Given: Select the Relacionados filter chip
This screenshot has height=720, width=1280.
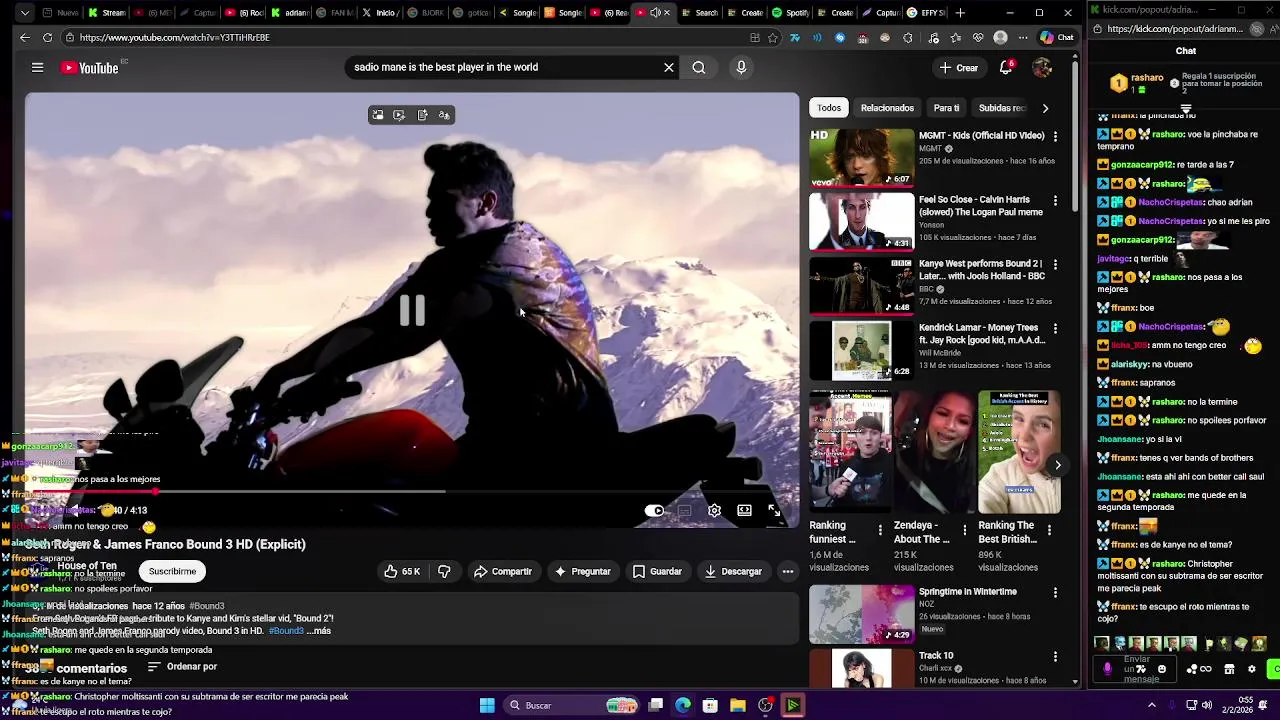Looking at the screenshot, I should [887, 108].
